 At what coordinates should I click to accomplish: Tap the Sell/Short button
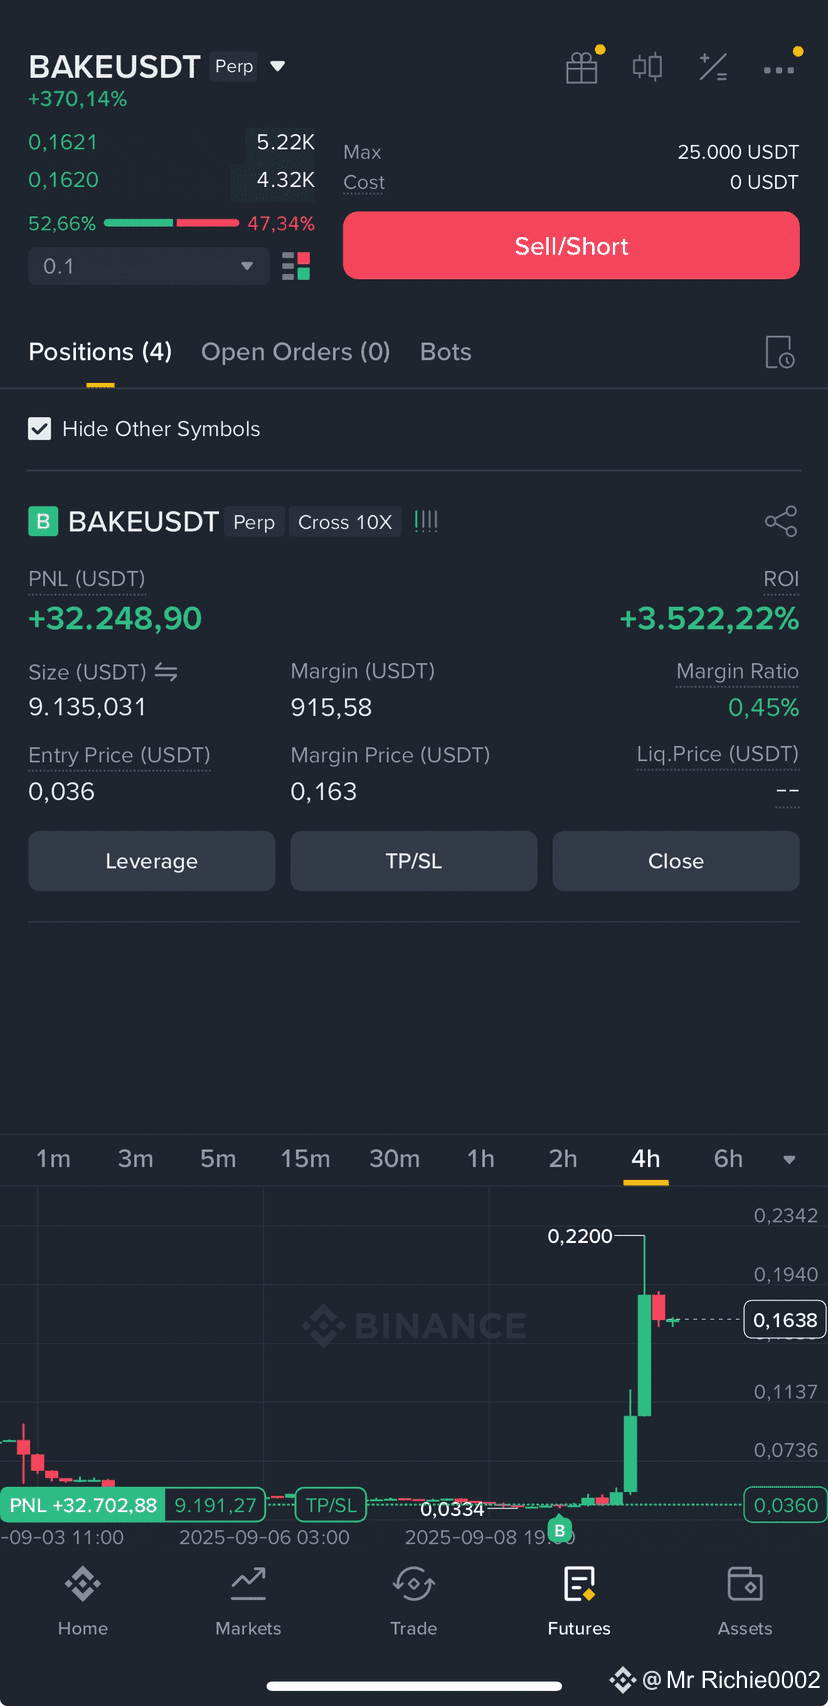coord(571,246)
